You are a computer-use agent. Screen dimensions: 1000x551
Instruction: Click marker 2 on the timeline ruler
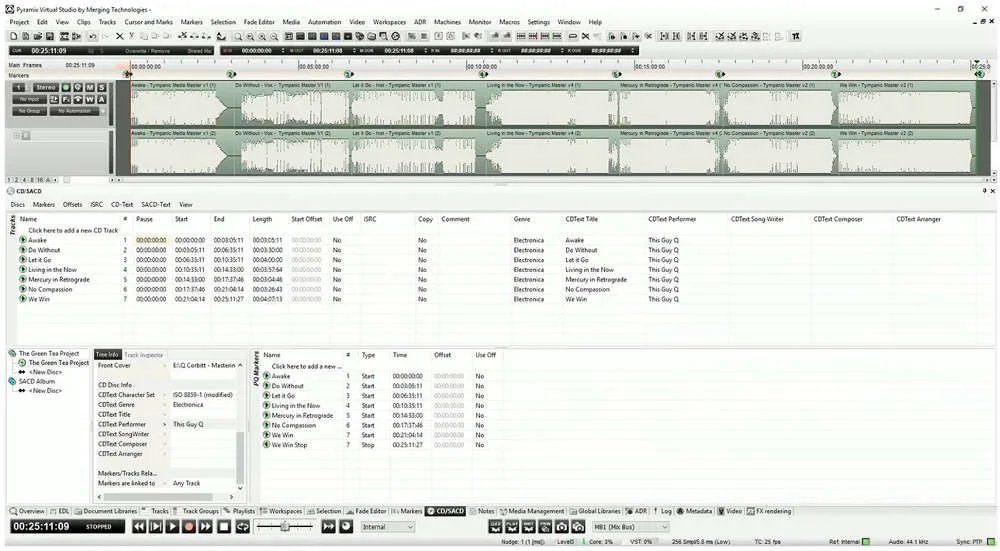pyautogui.click(x=231, y=75)
